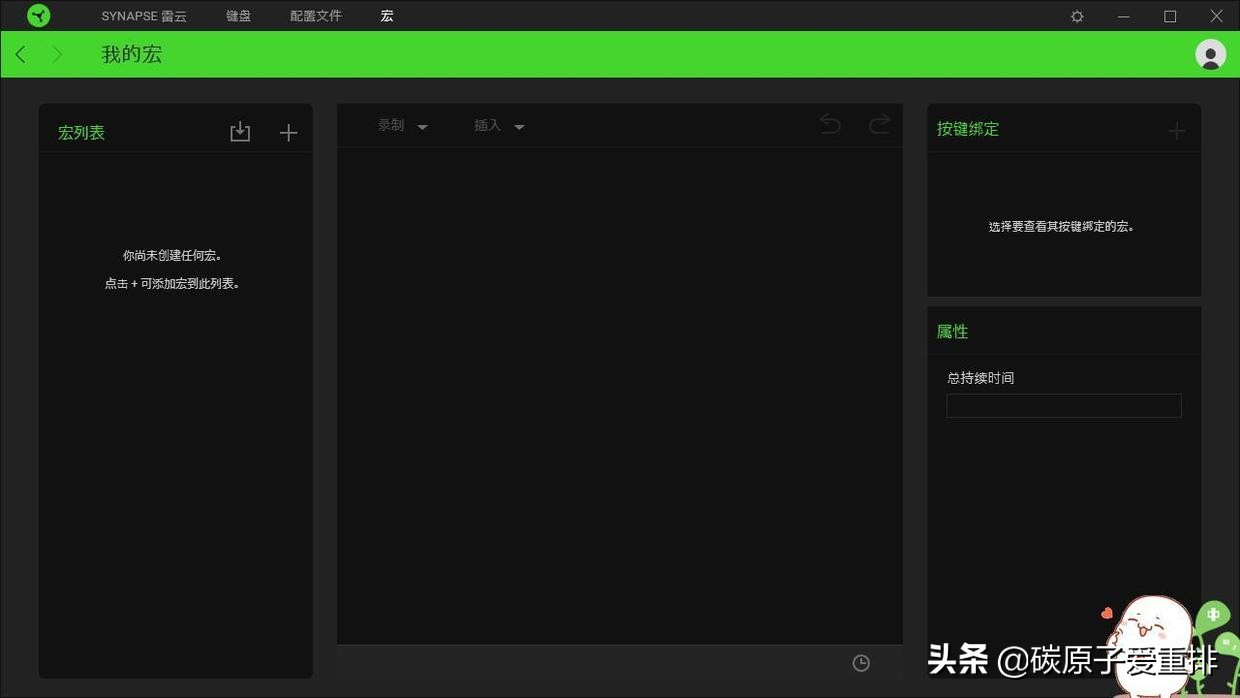Click the forward navigation arrow
This screenshot has height=698, width=1240.
pyautogui.click(x=58, y=54)
